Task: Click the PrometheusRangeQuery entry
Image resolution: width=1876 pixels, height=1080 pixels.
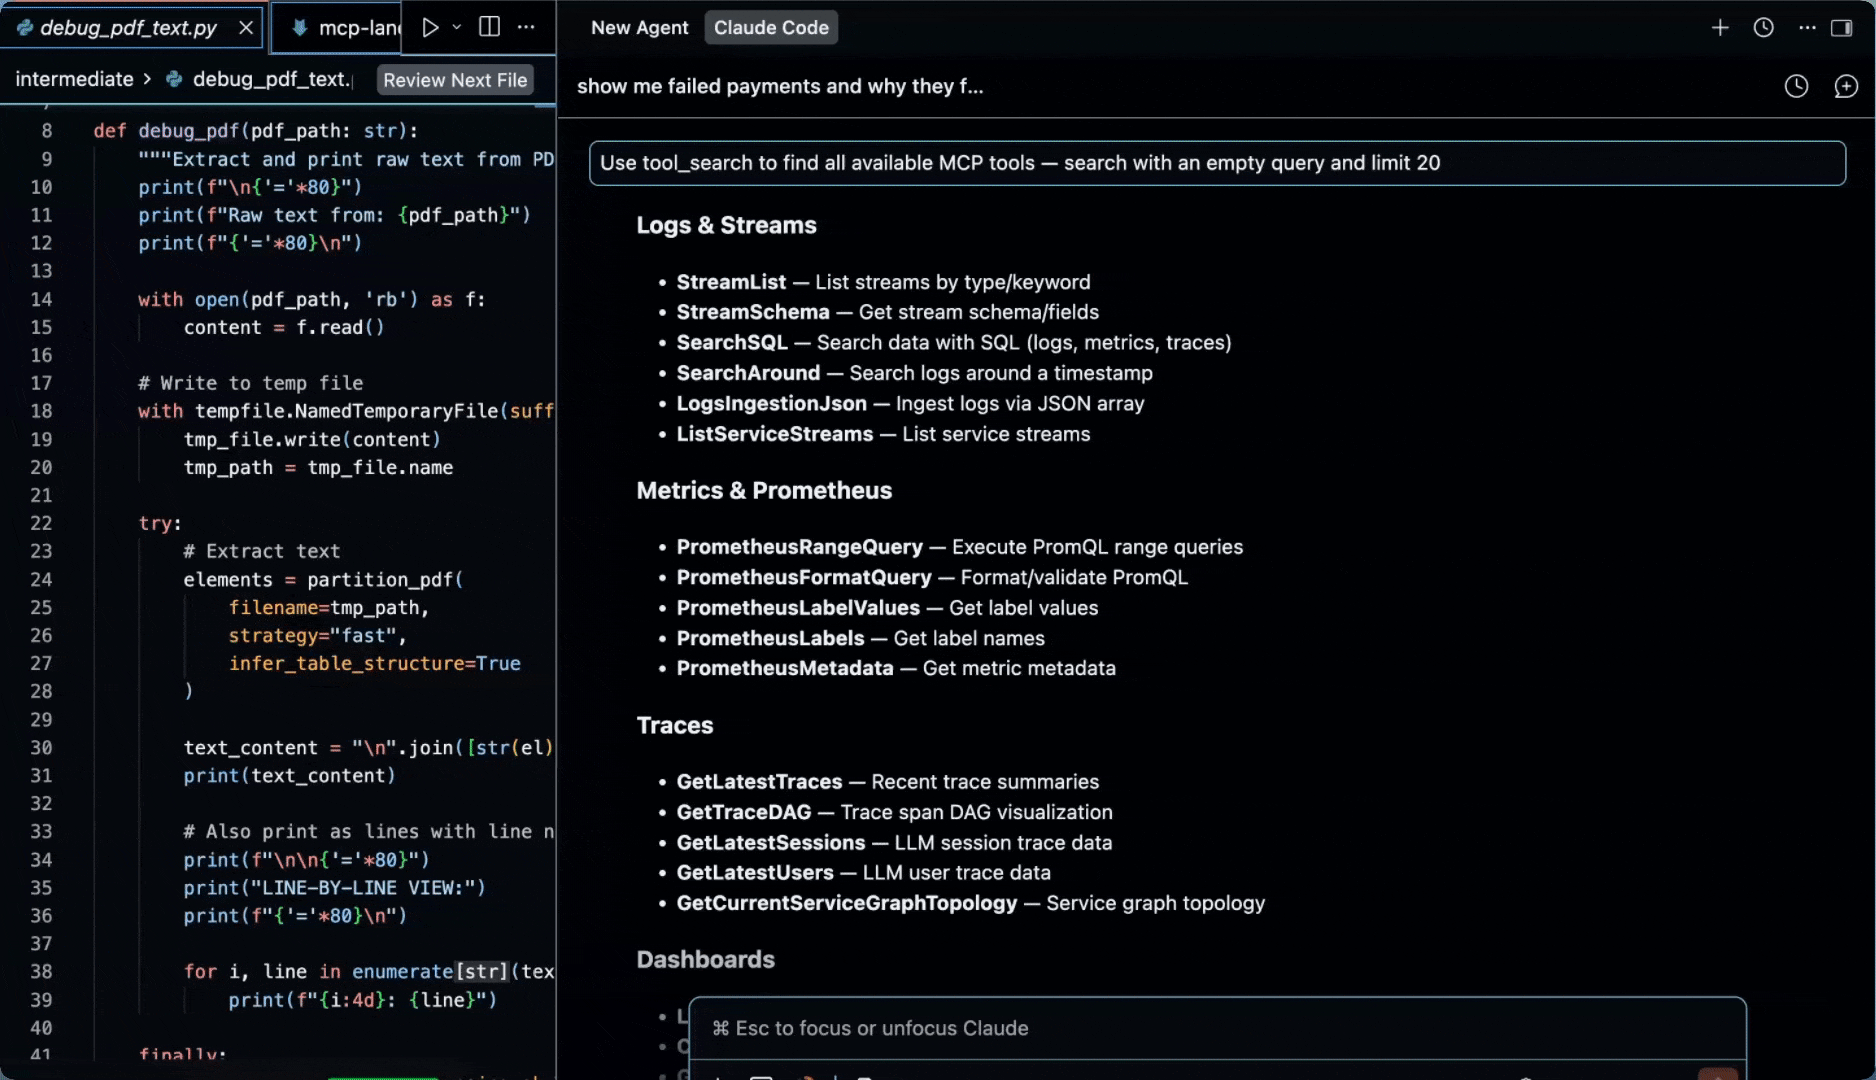Action: (959, 547)
